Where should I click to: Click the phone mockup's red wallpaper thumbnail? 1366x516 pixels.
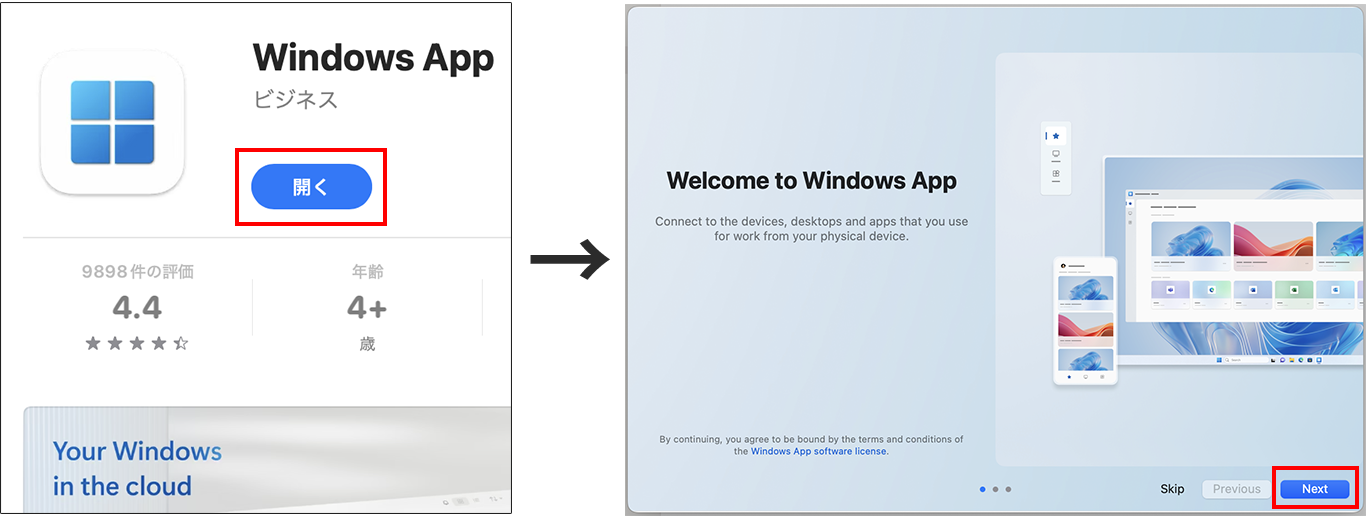(x=1085, y=327)
